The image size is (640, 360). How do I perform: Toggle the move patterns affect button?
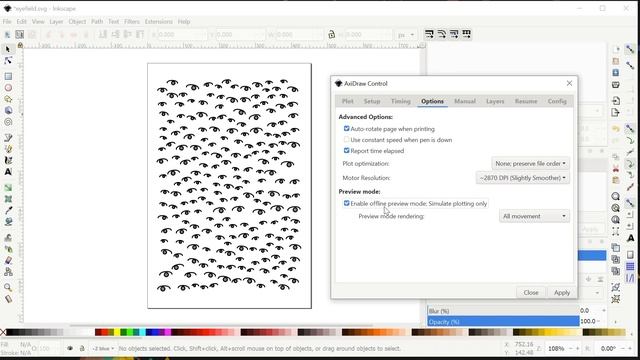tap(467, 34)
